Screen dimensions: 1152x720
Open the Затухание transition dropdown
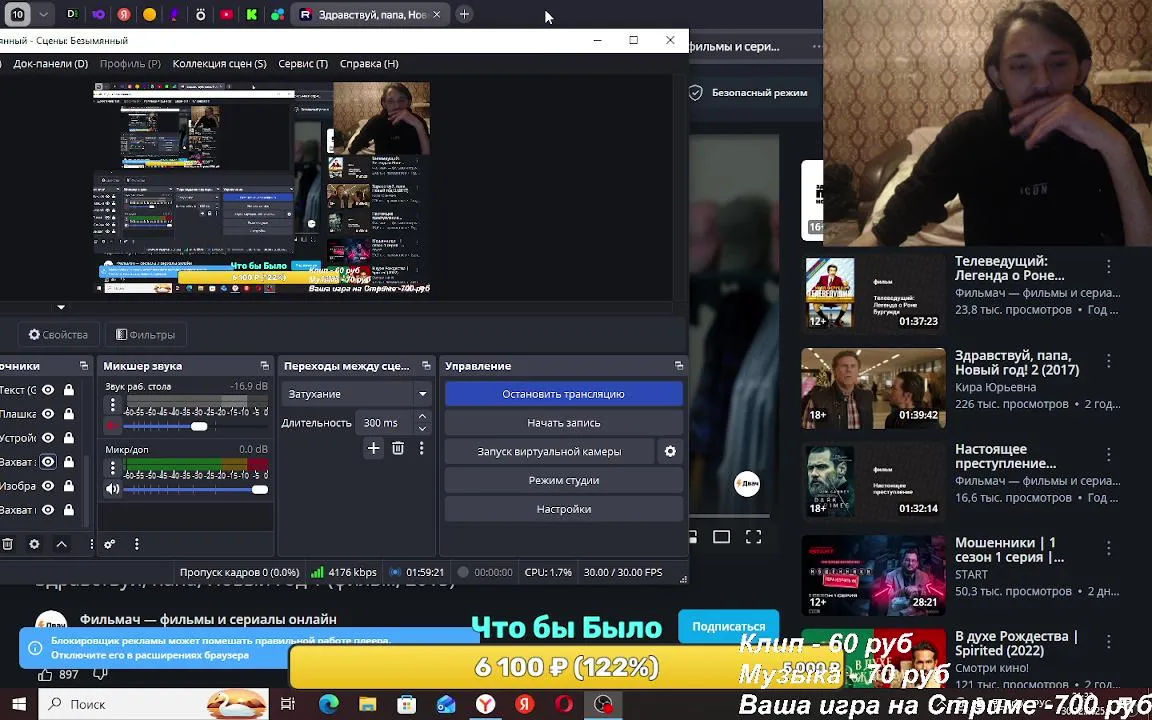(x=357, y=394)
